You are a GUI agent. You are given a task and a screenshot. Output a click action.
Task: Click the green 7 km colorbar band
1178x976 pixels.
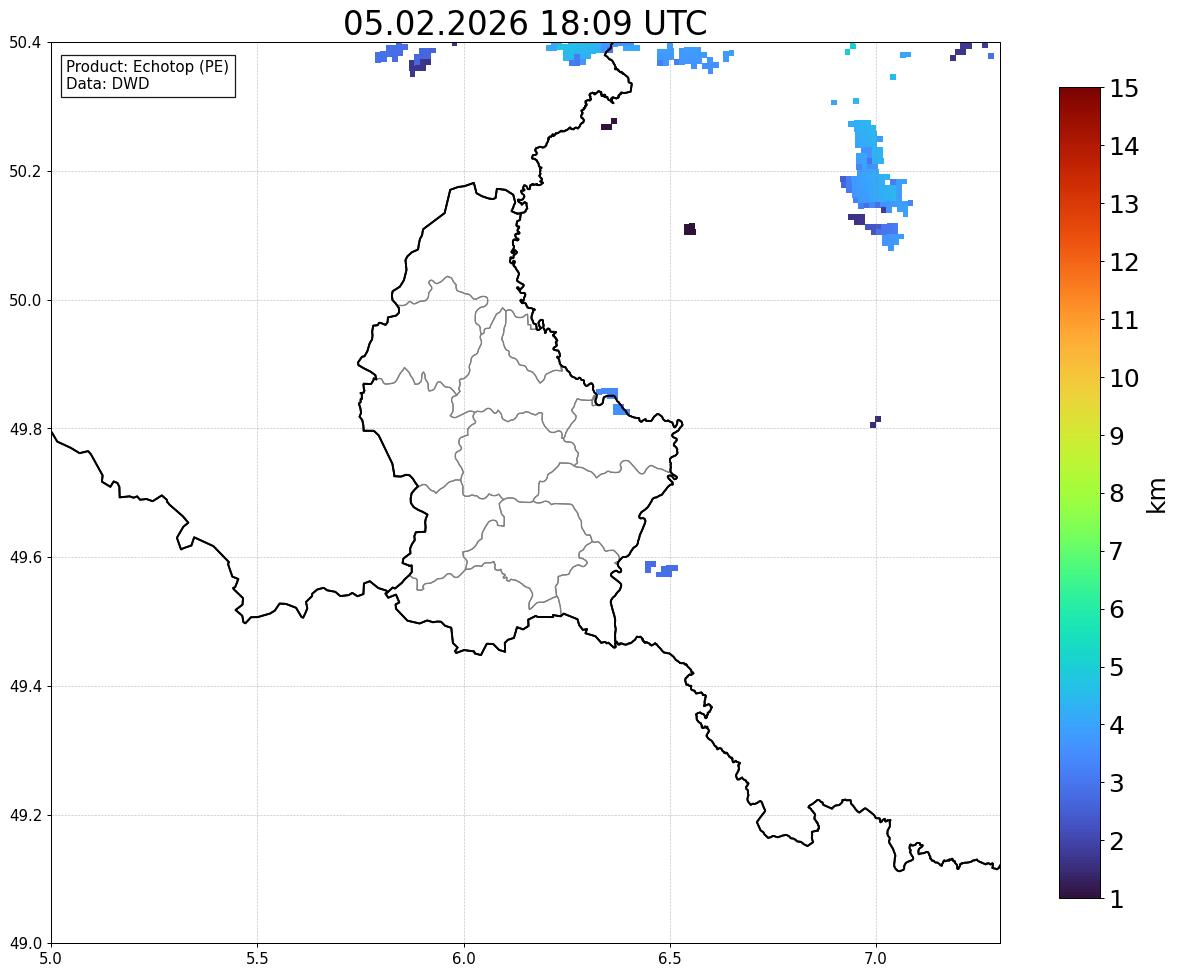[1080, 551]
